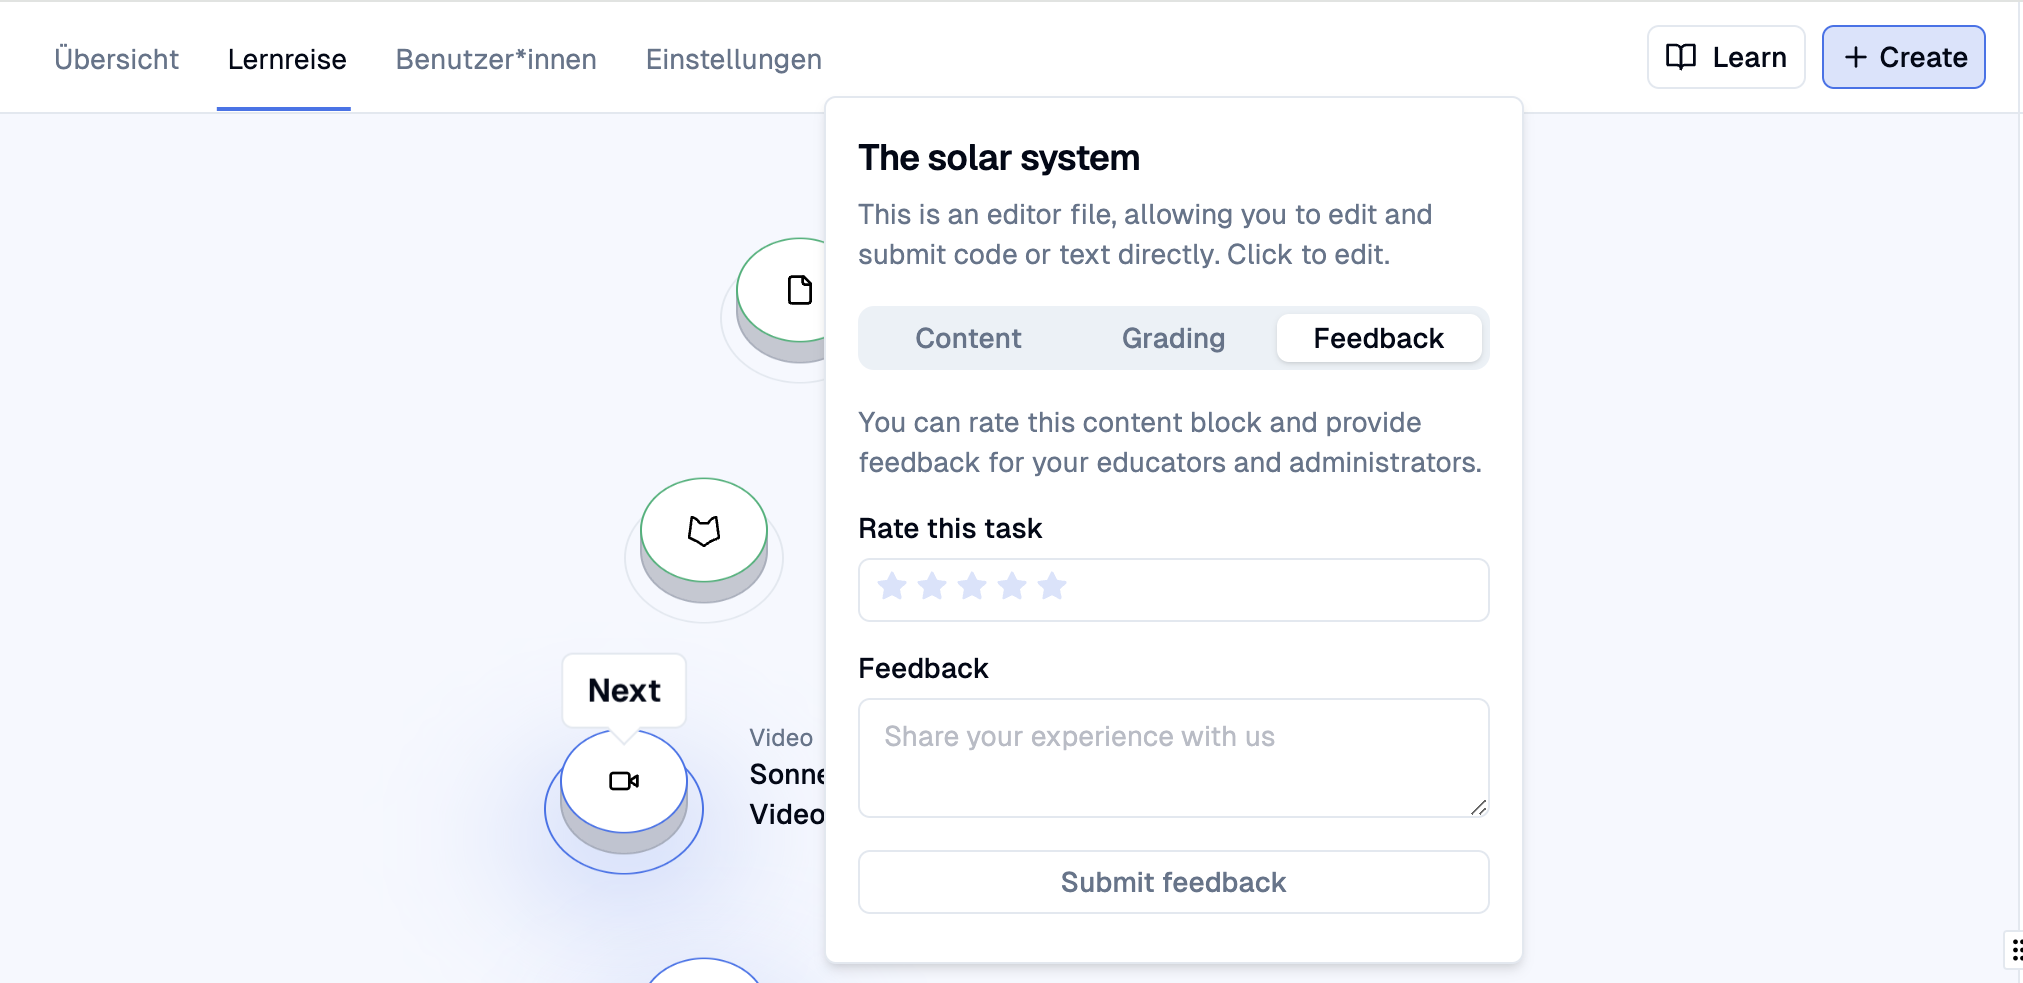The image size is (2023, 983).
Task: Open the file document node icon
Action: point(799,290)
